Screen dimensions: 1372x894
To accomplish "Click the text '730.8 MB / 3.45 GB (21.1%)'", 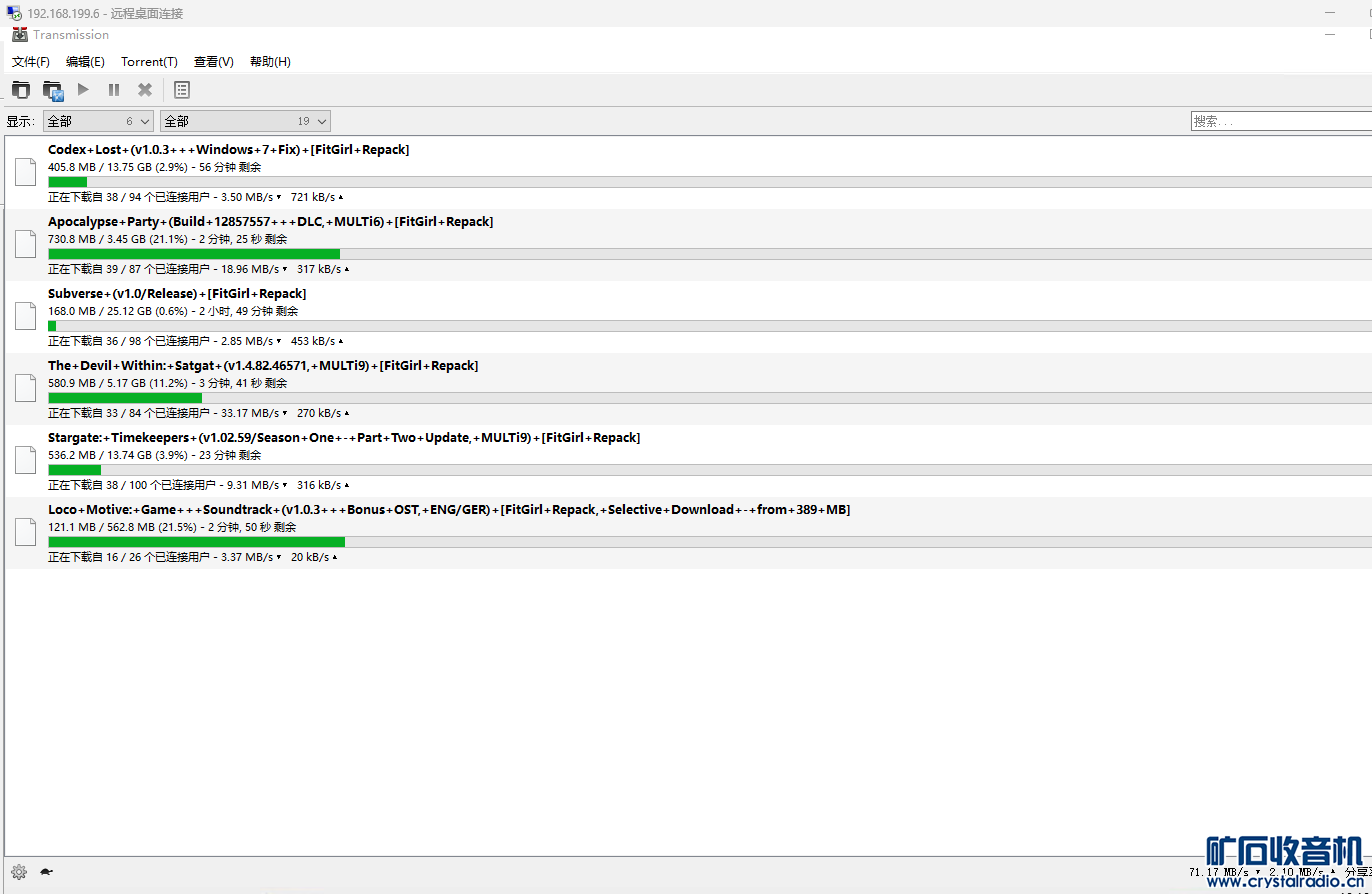I will tap(118, 240).
